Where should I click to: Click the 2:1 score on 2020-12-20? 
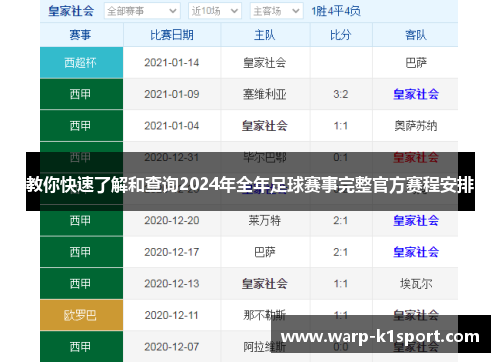click(x=341, y=220)
